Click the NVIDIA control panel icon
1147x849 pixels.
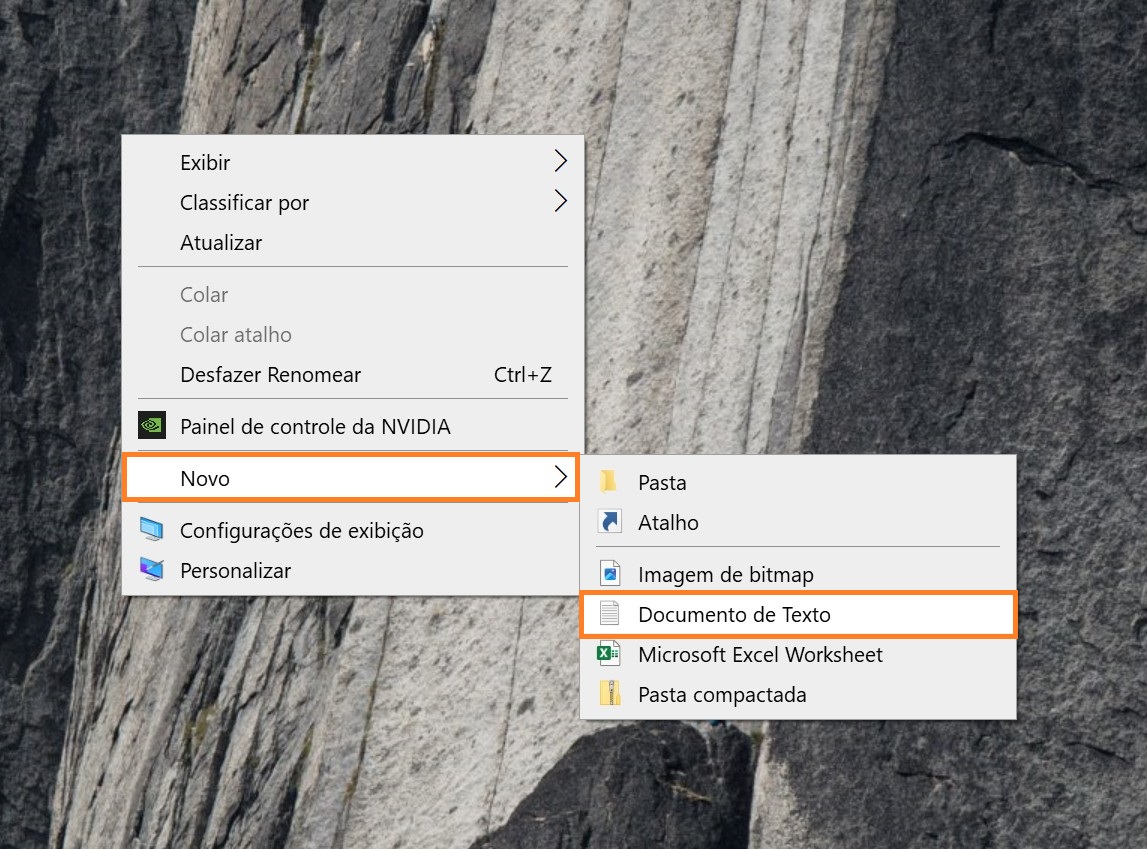pyautogui.click(x=151, y=427)
